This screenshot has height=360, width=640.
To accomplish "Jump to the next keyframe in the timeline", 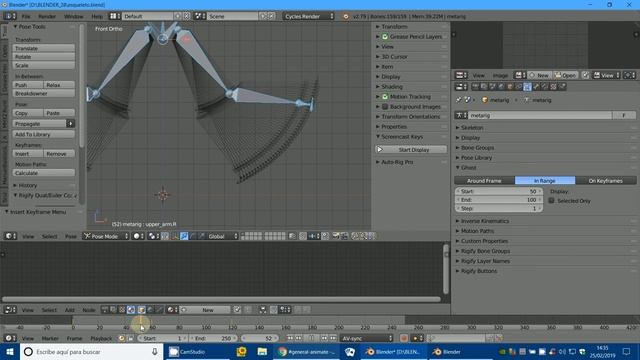I will tap(324, 338).
